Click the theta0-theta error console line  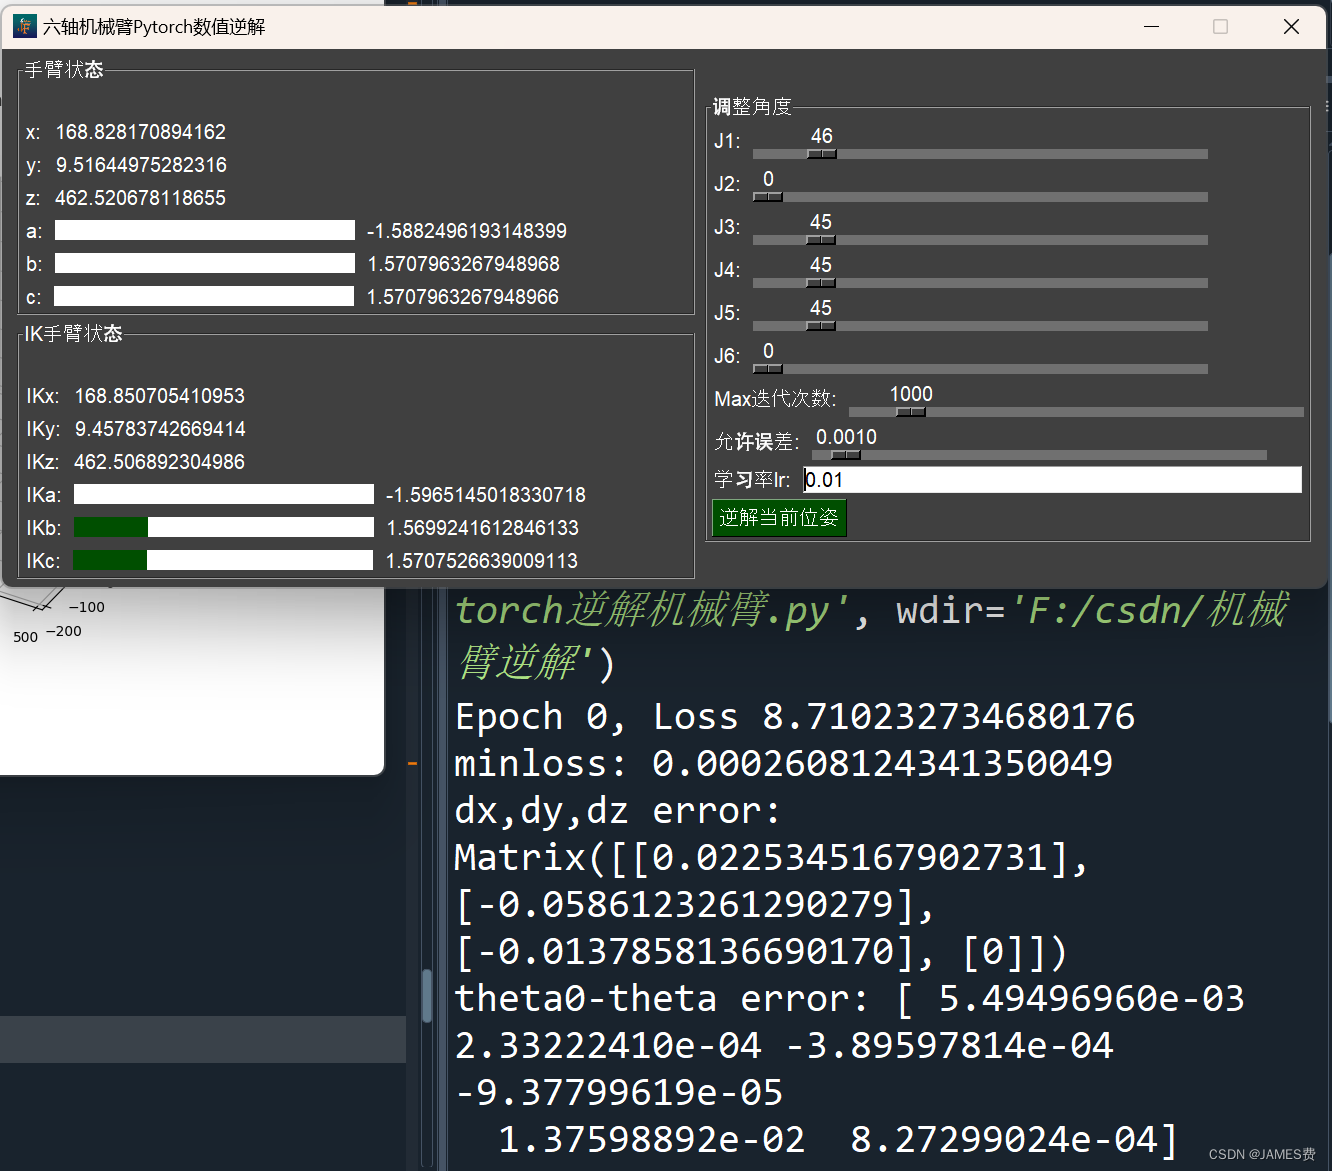pos(850,998)
